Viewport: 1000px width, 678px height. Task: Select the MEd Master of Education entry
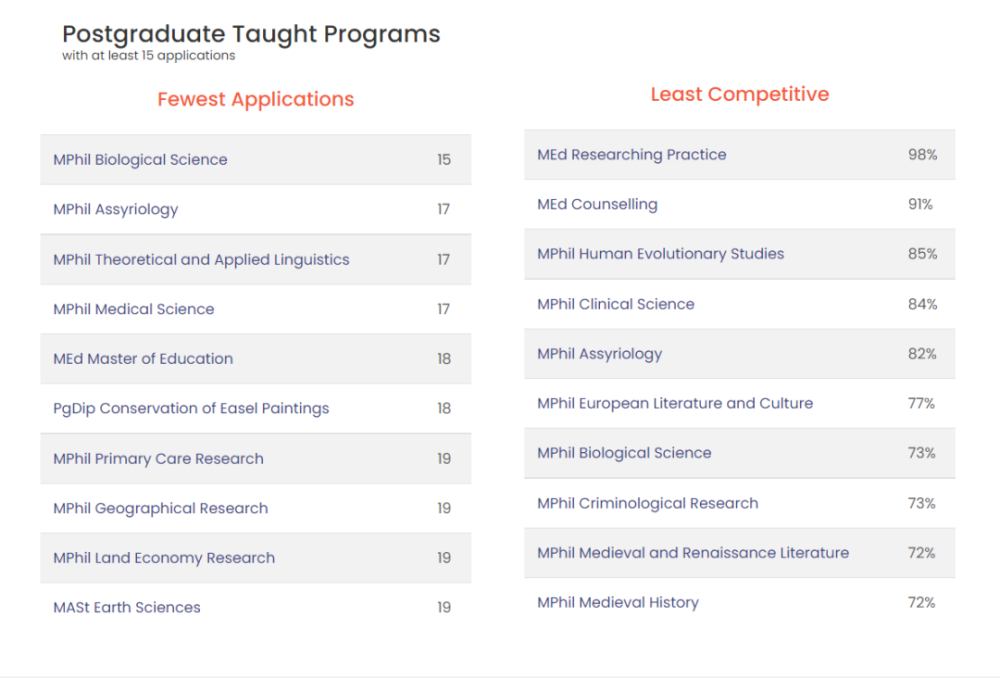[x=256, y=358]
